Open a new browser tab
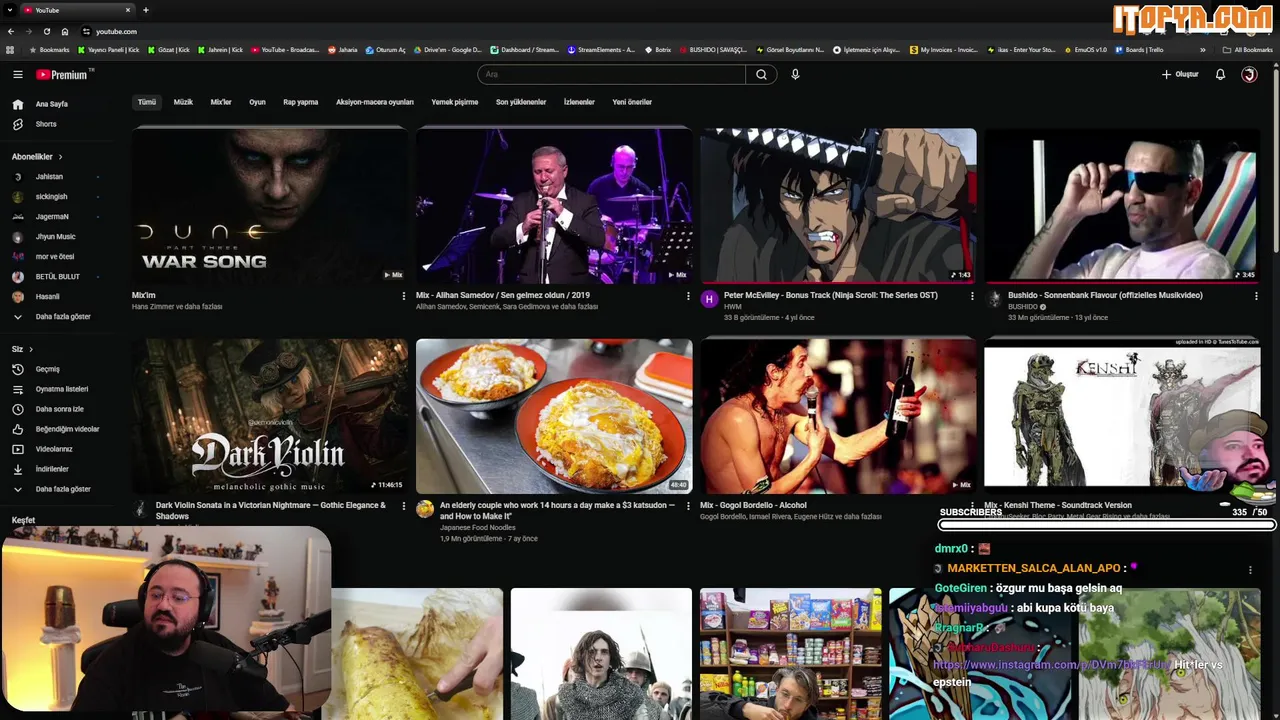The height and width of the screenshot is (720, 1280). 146,10
